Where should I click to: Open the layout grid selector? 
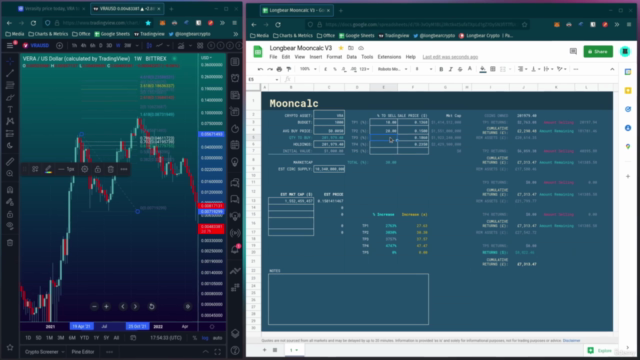pyautogui.click(x=200, y=45)
